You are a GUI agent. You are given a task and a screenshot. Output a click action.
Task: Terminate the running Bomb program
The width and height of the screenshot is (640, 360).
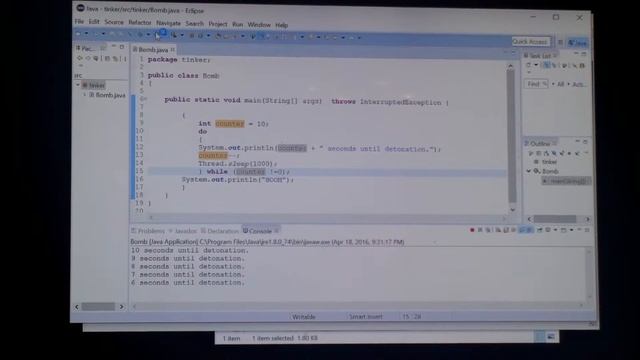(x=472, y=230)
